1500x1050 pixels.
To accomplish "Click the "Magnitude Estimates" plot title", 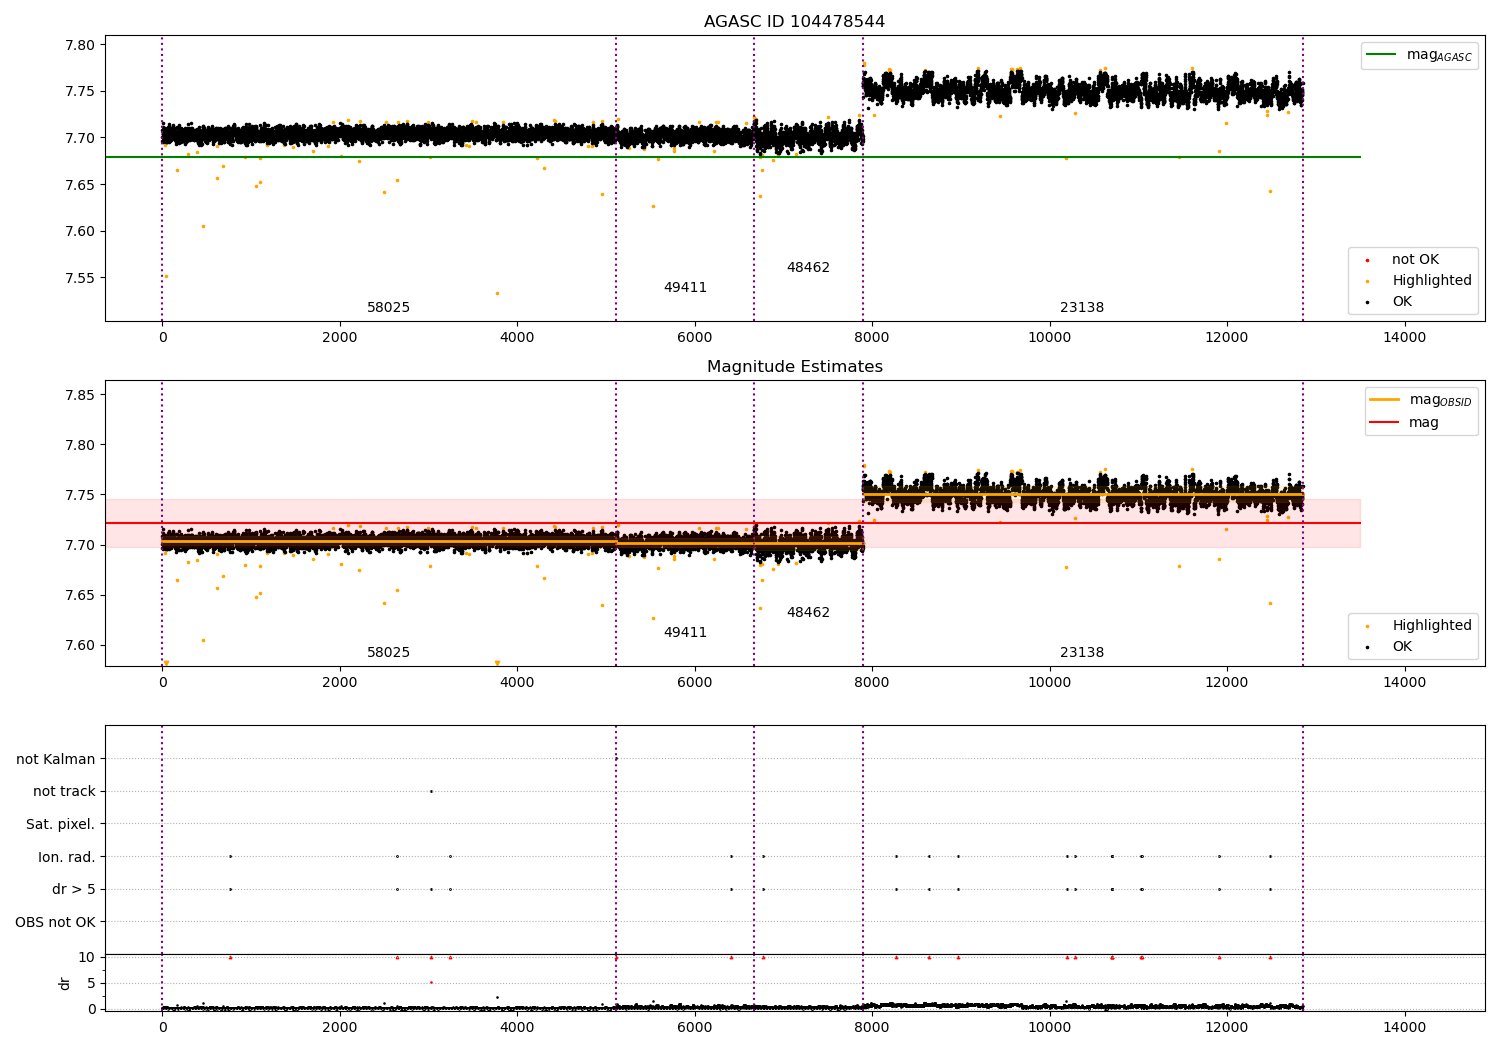I will (794, 367).
